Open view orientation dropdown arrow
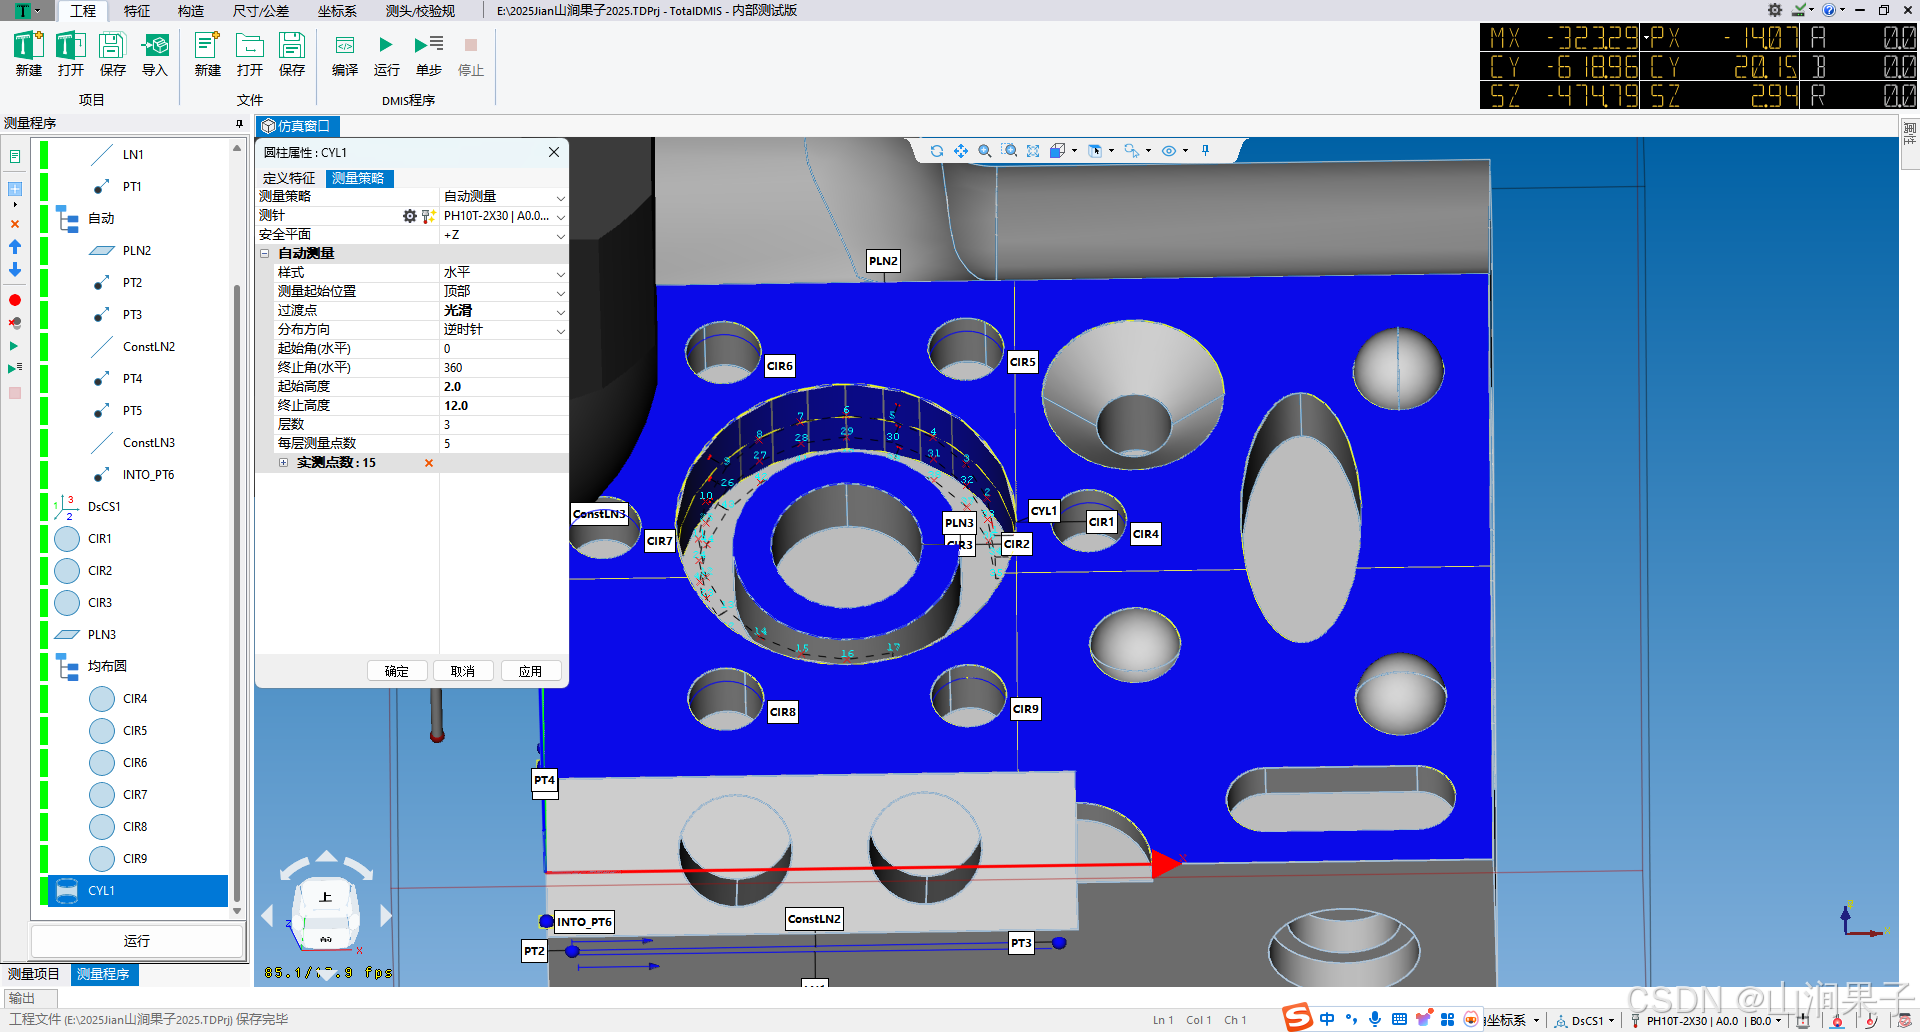This screenshot has width=1920, height=1032. (1075, 151)
